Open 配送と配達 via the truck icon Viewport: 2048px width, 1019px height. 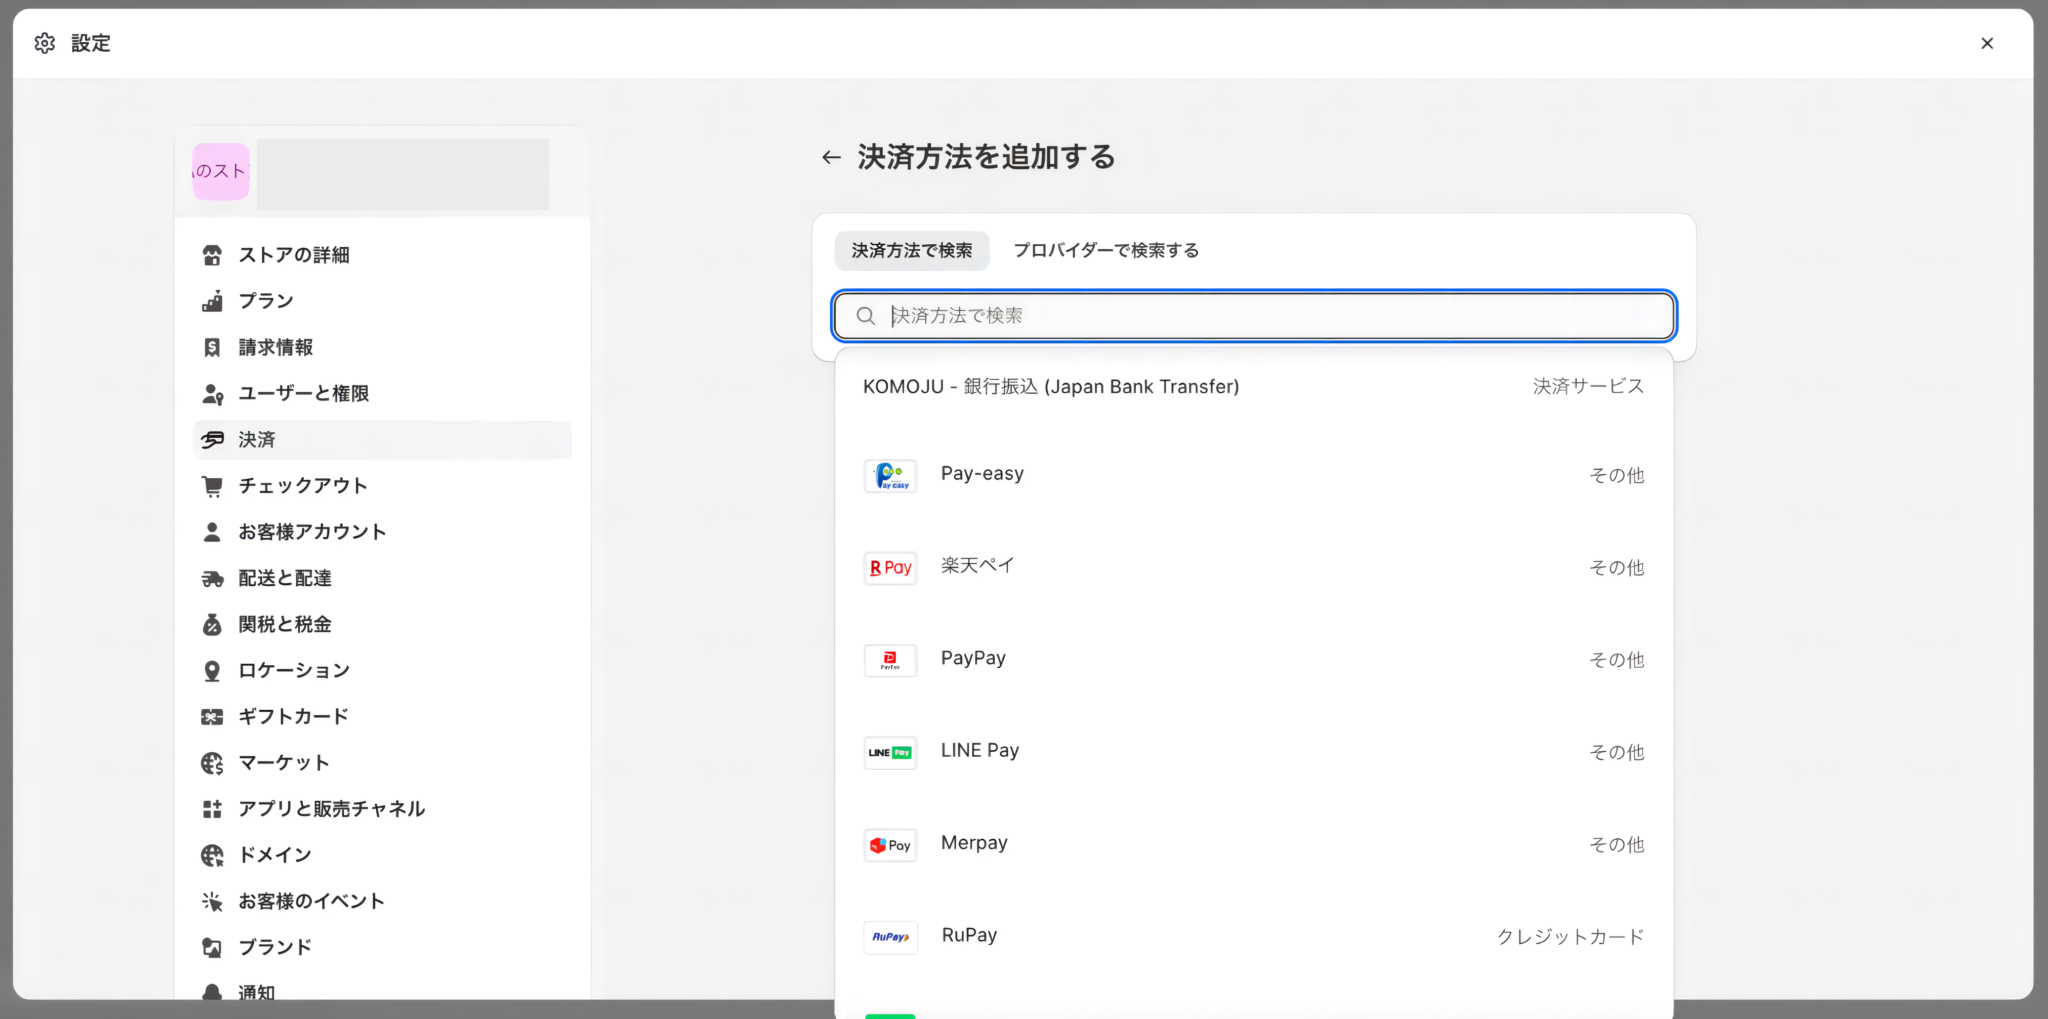(212, 578)
